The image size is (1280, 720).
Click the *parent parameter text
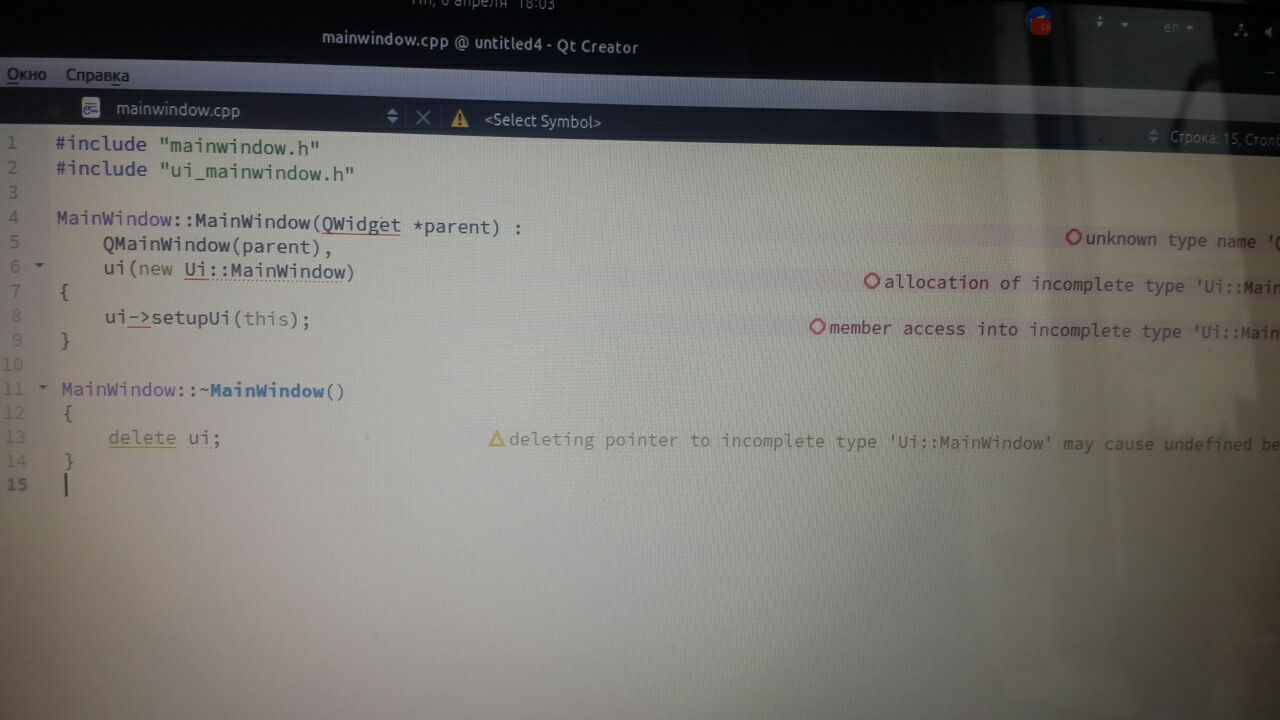click(x=455, y=227)
